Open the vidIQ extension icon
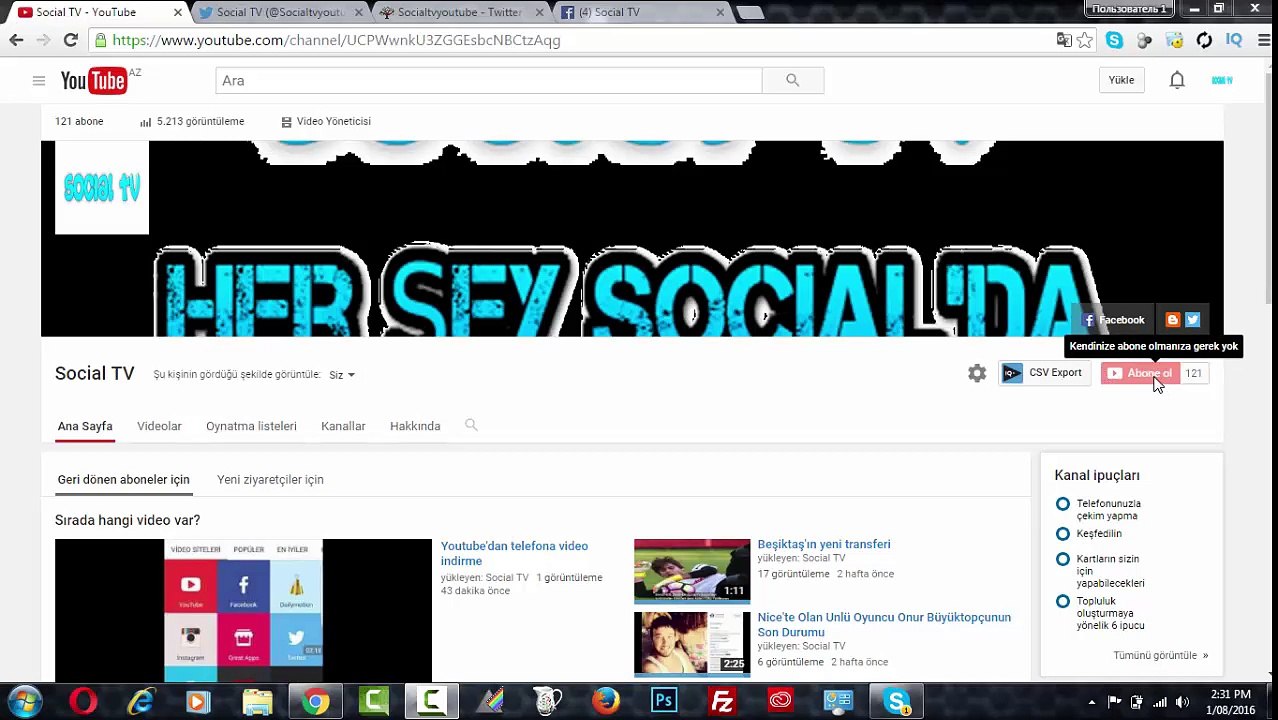Image resolution: width=1278 pixels, height=720 pixels. pos(1233,40)
